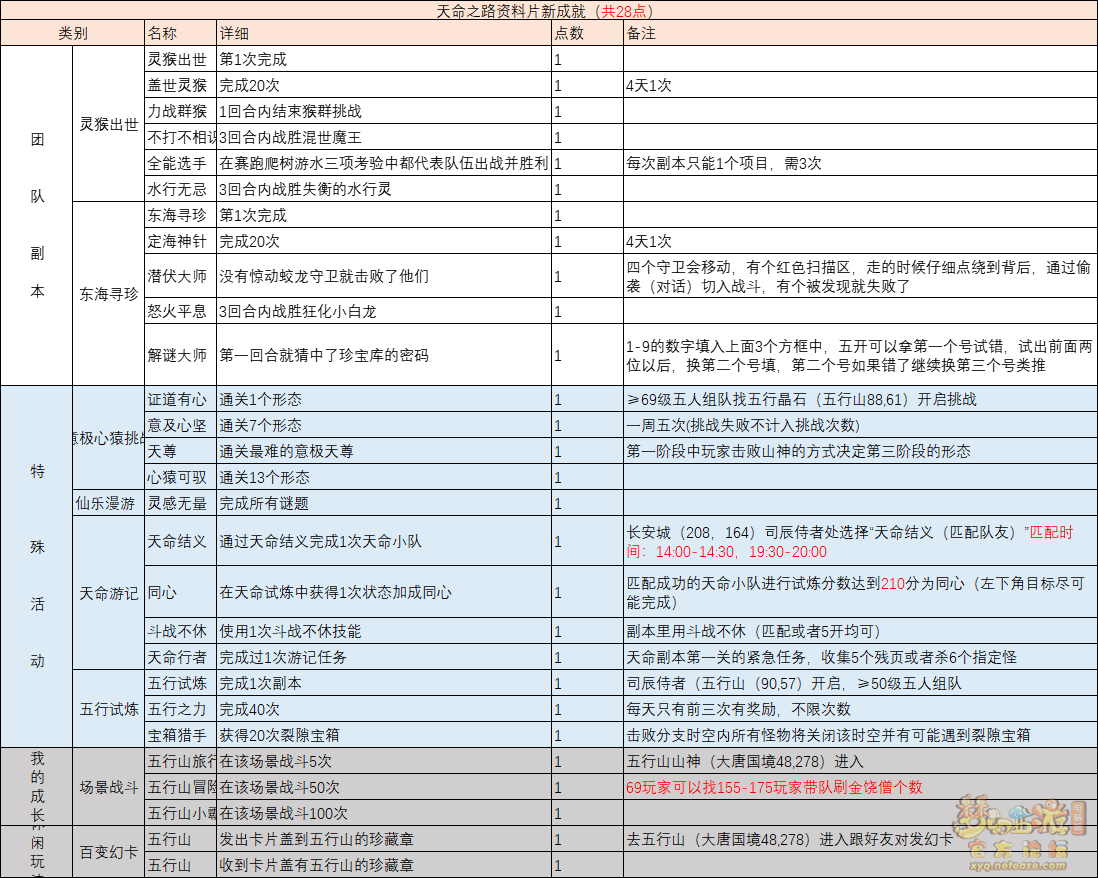The image size is (1098, 878).
Task: Click the note about 四个守卫会移动
Action: click(x=861, y=276)
